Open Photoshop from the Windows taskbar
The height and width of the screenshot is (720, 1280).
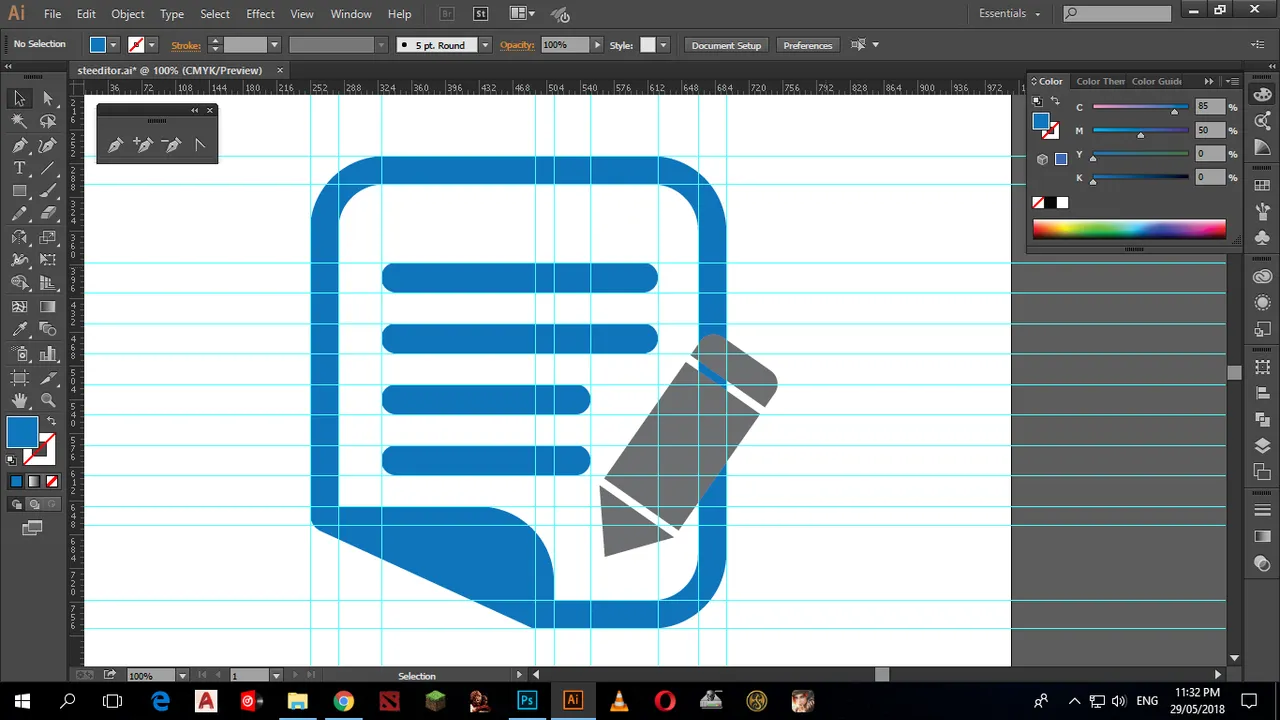pos(527,701)
